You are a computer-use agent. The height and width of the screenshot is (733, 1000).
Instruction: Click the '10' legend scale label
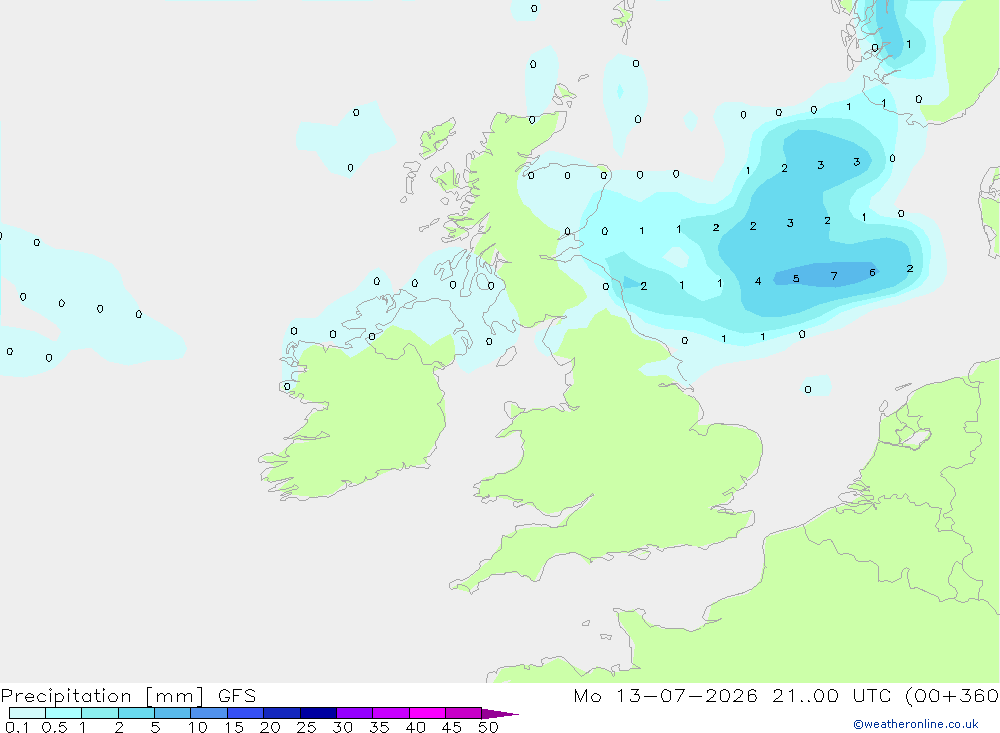(198, 727)
